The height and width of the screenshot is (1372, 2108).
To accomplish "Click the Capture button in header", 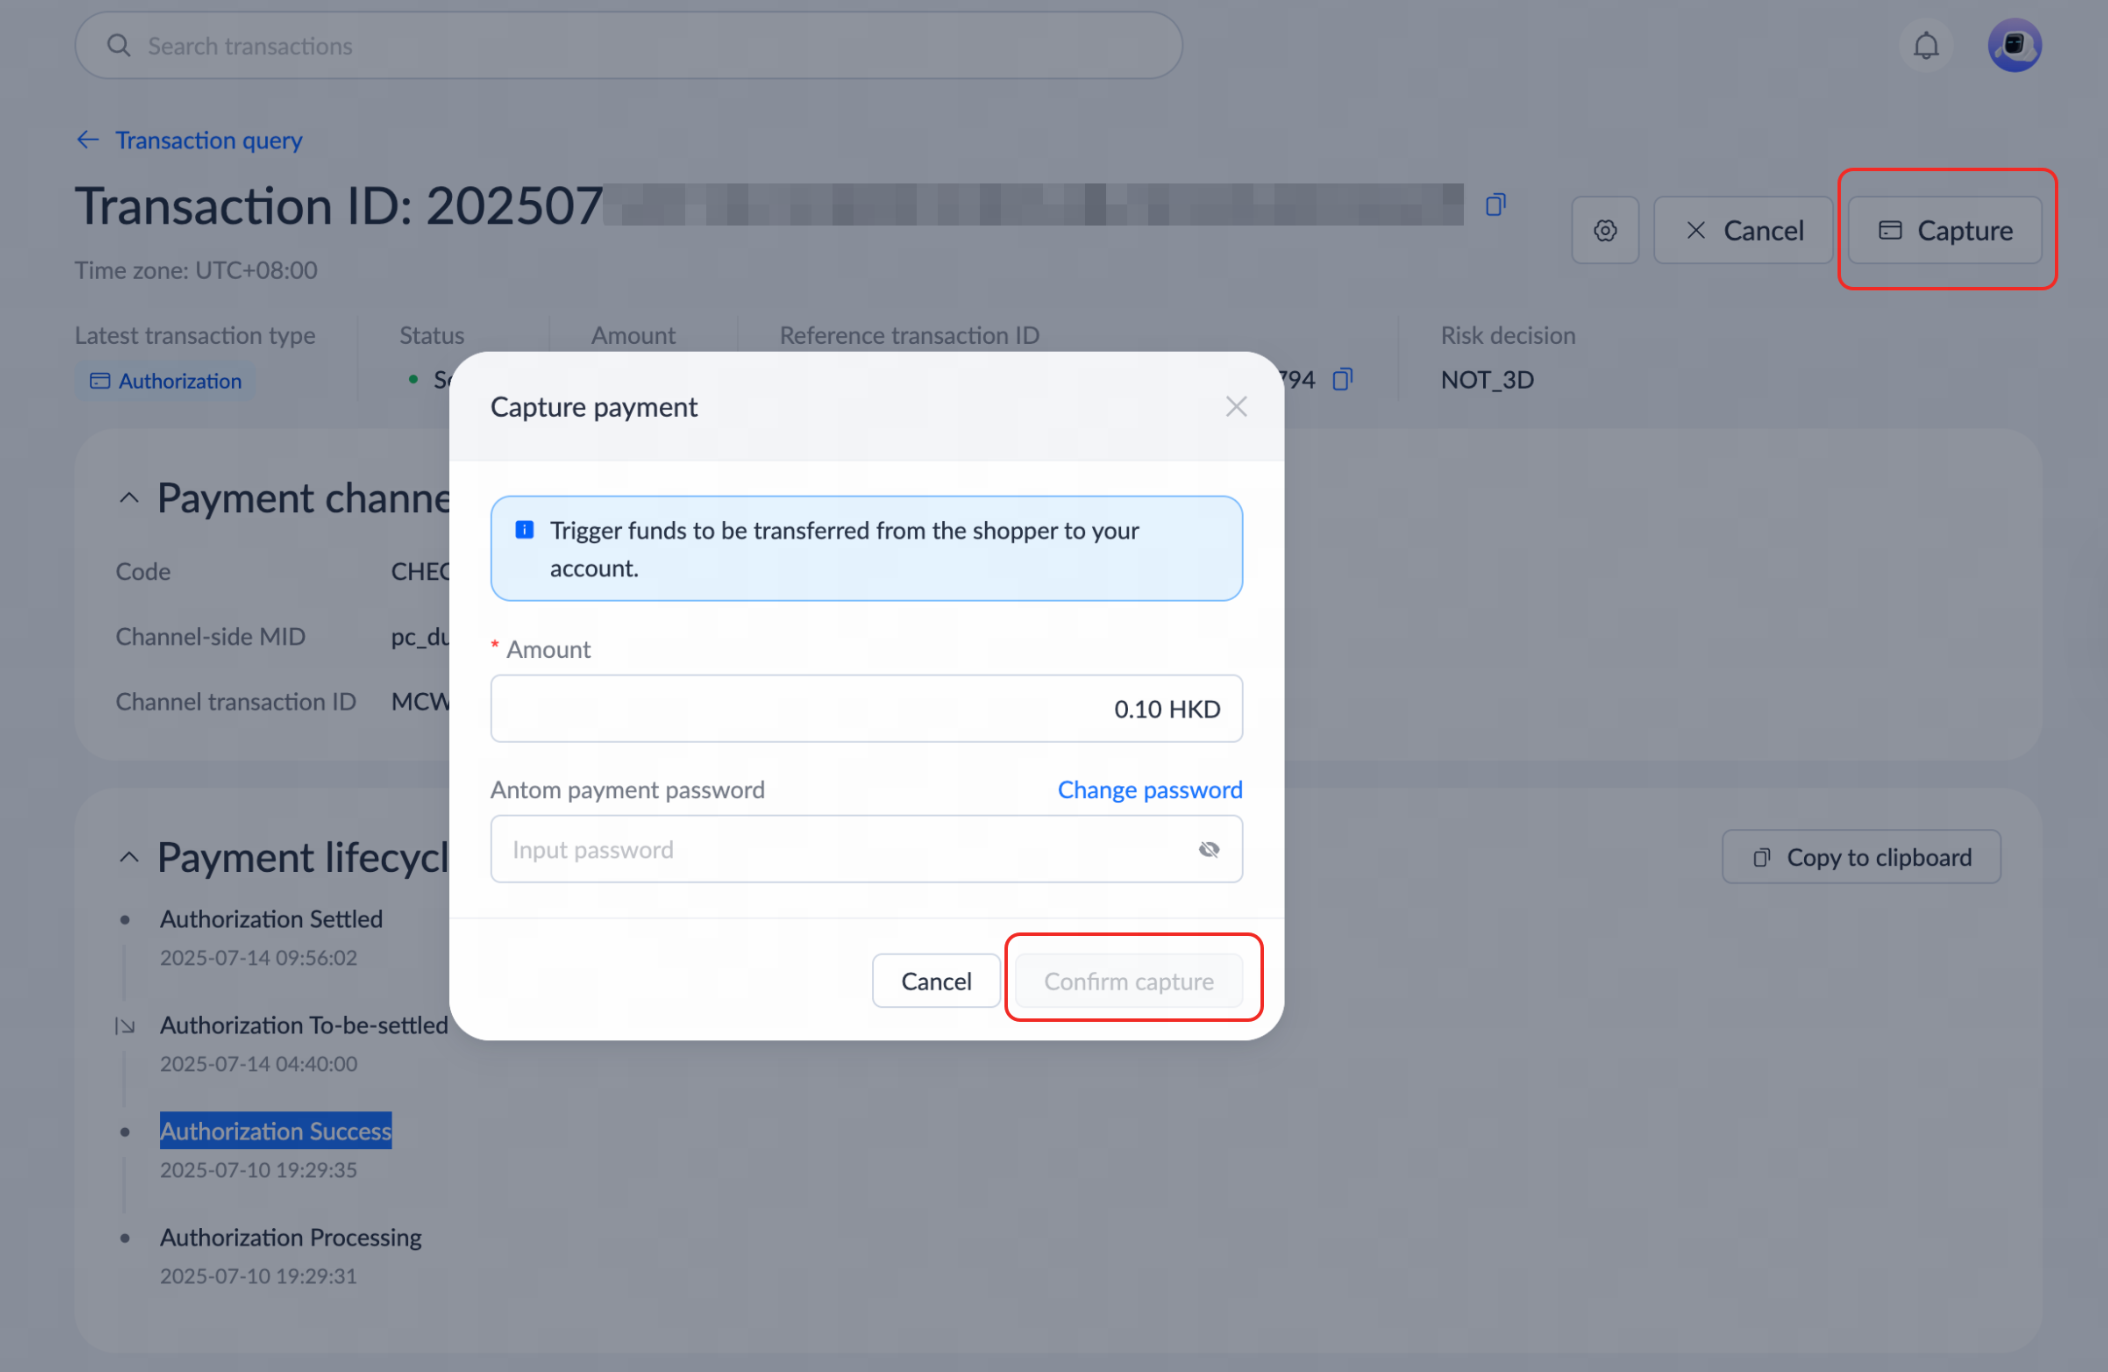I will pyautogui.click(x=1945, y=231).
